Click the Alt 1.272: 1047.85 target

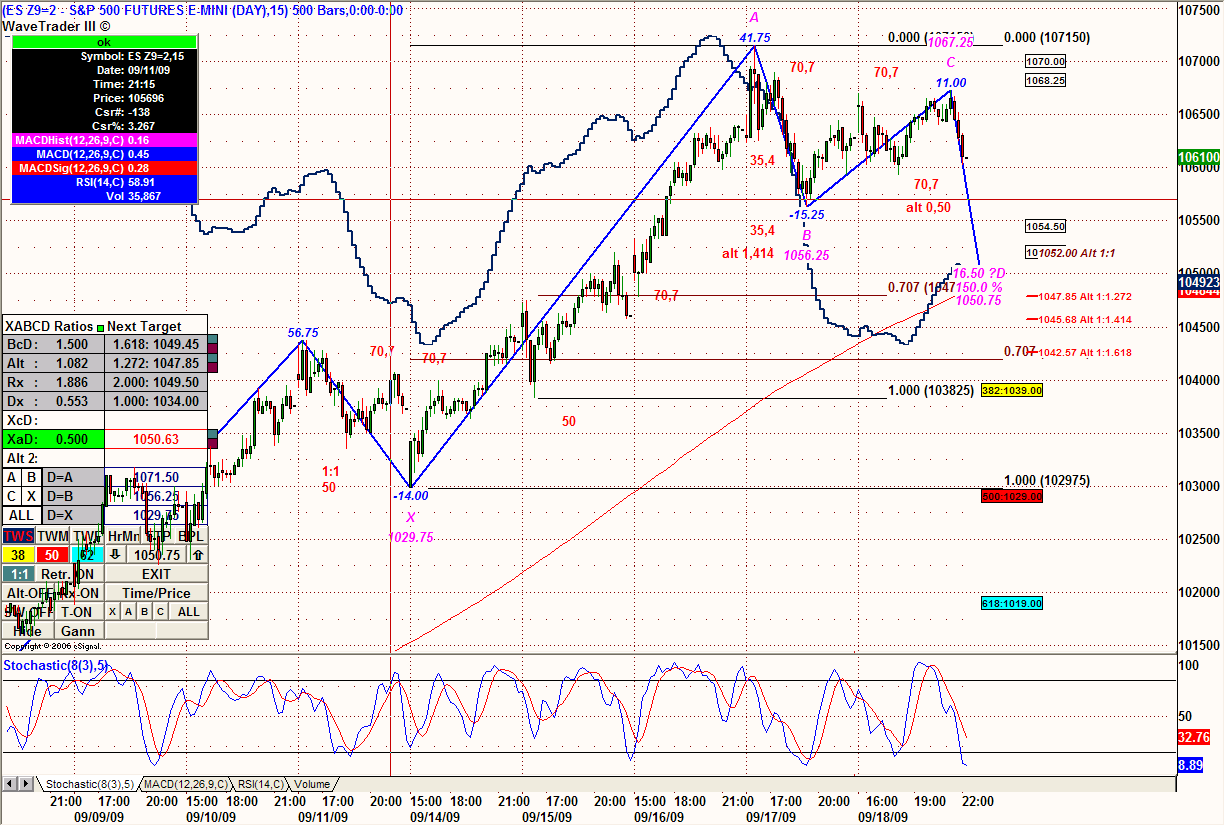coord(155,363)
